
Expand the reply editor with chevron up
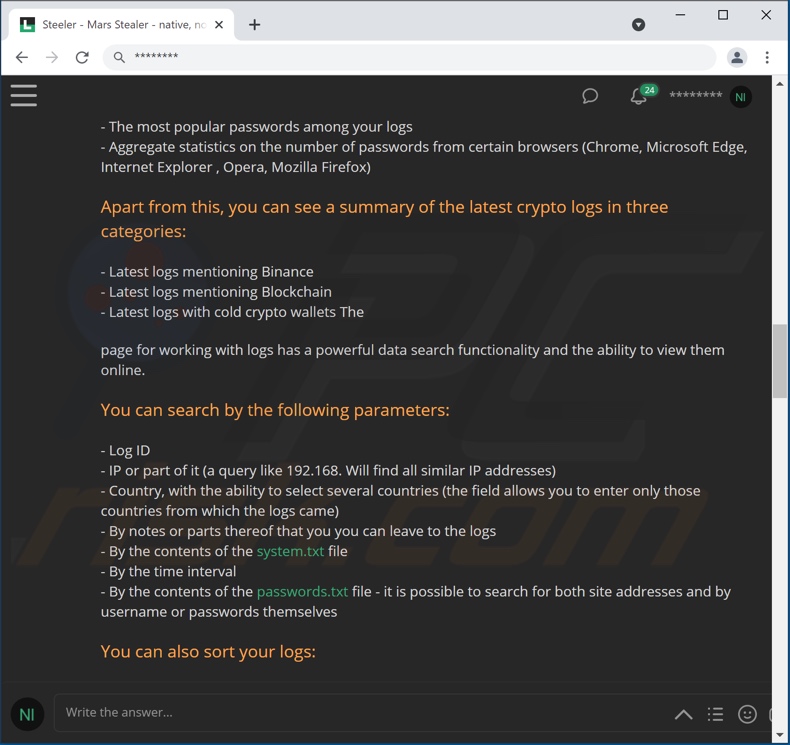[683, 714]
